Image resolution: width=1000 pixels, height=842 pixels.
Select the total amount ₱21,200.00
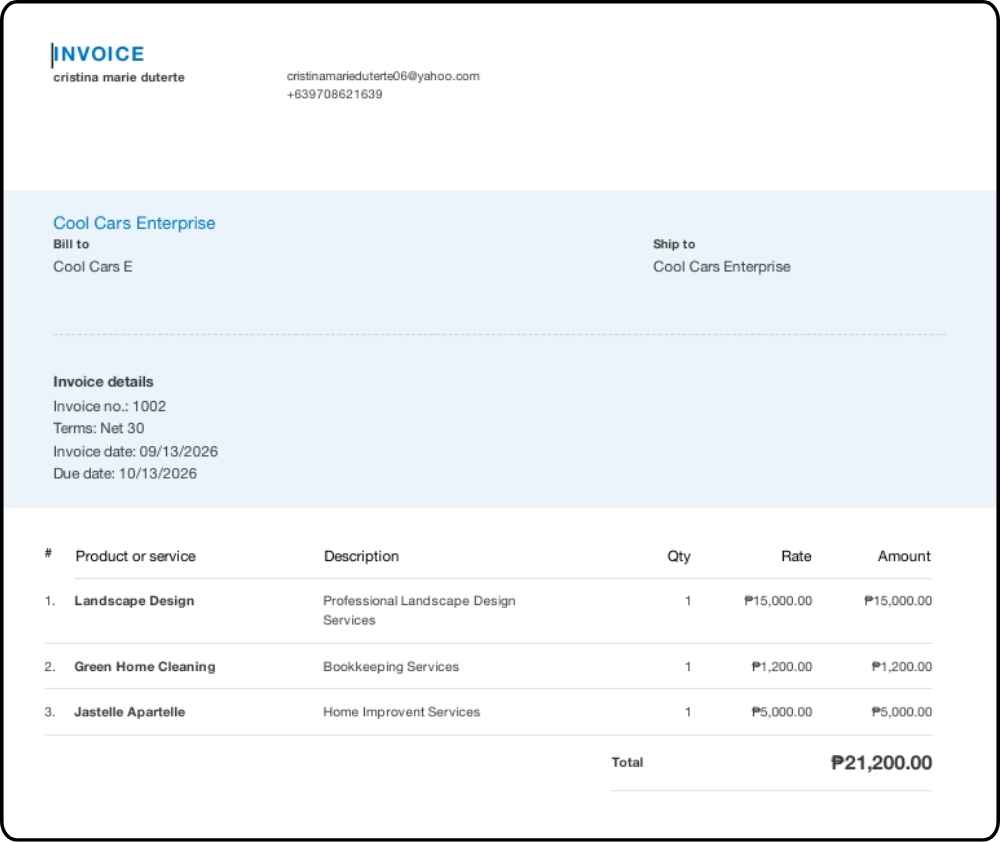pos(881,762)
